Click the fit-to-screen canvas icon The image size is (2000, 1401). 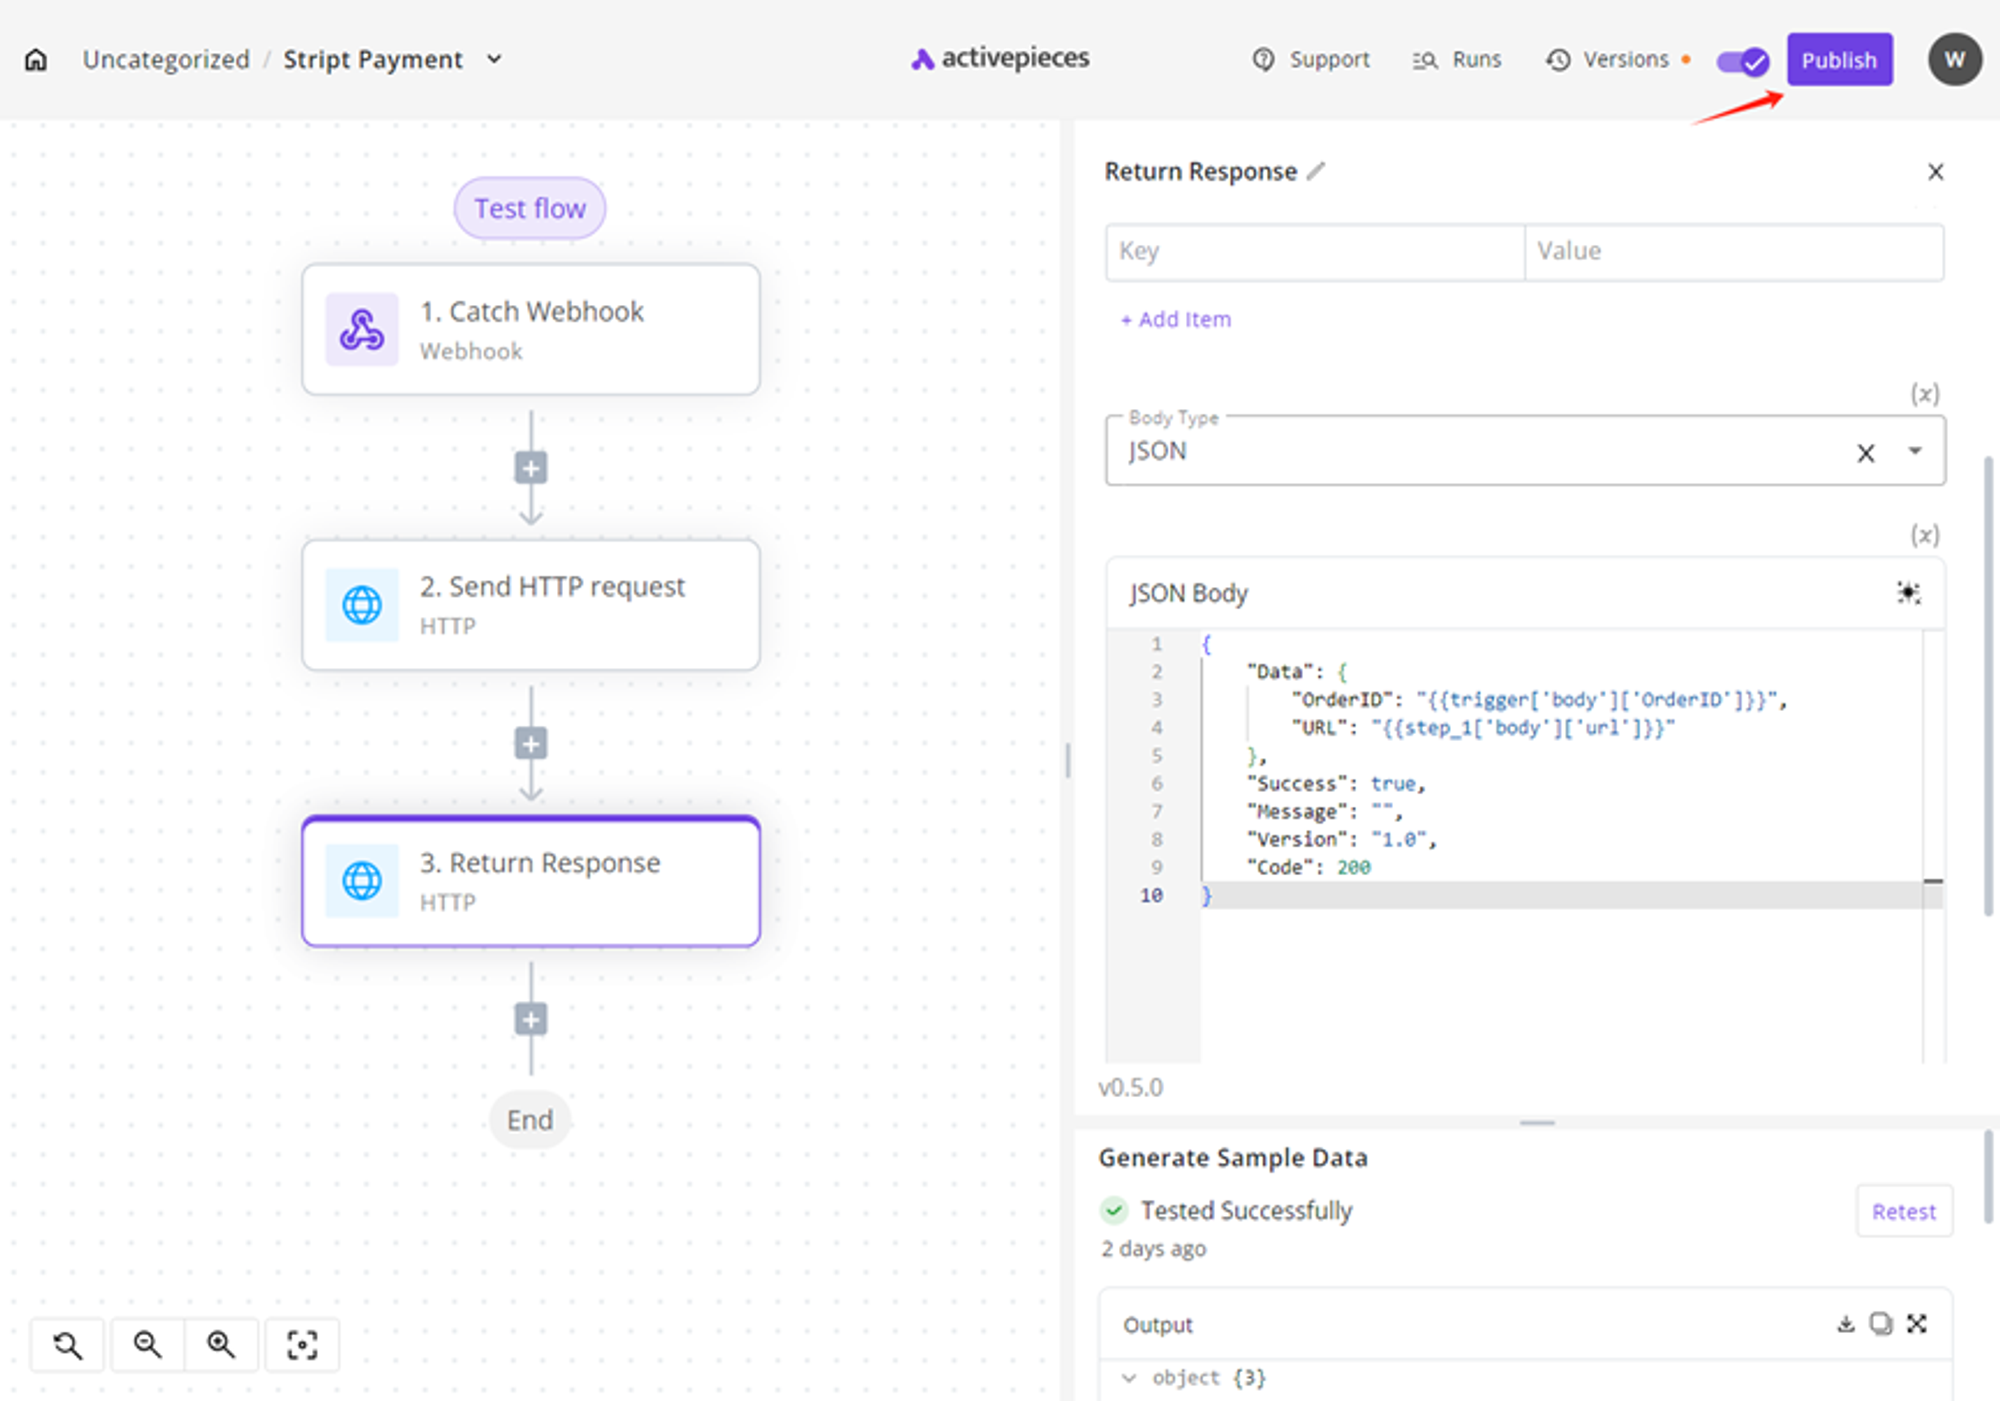coord(302,1345)
